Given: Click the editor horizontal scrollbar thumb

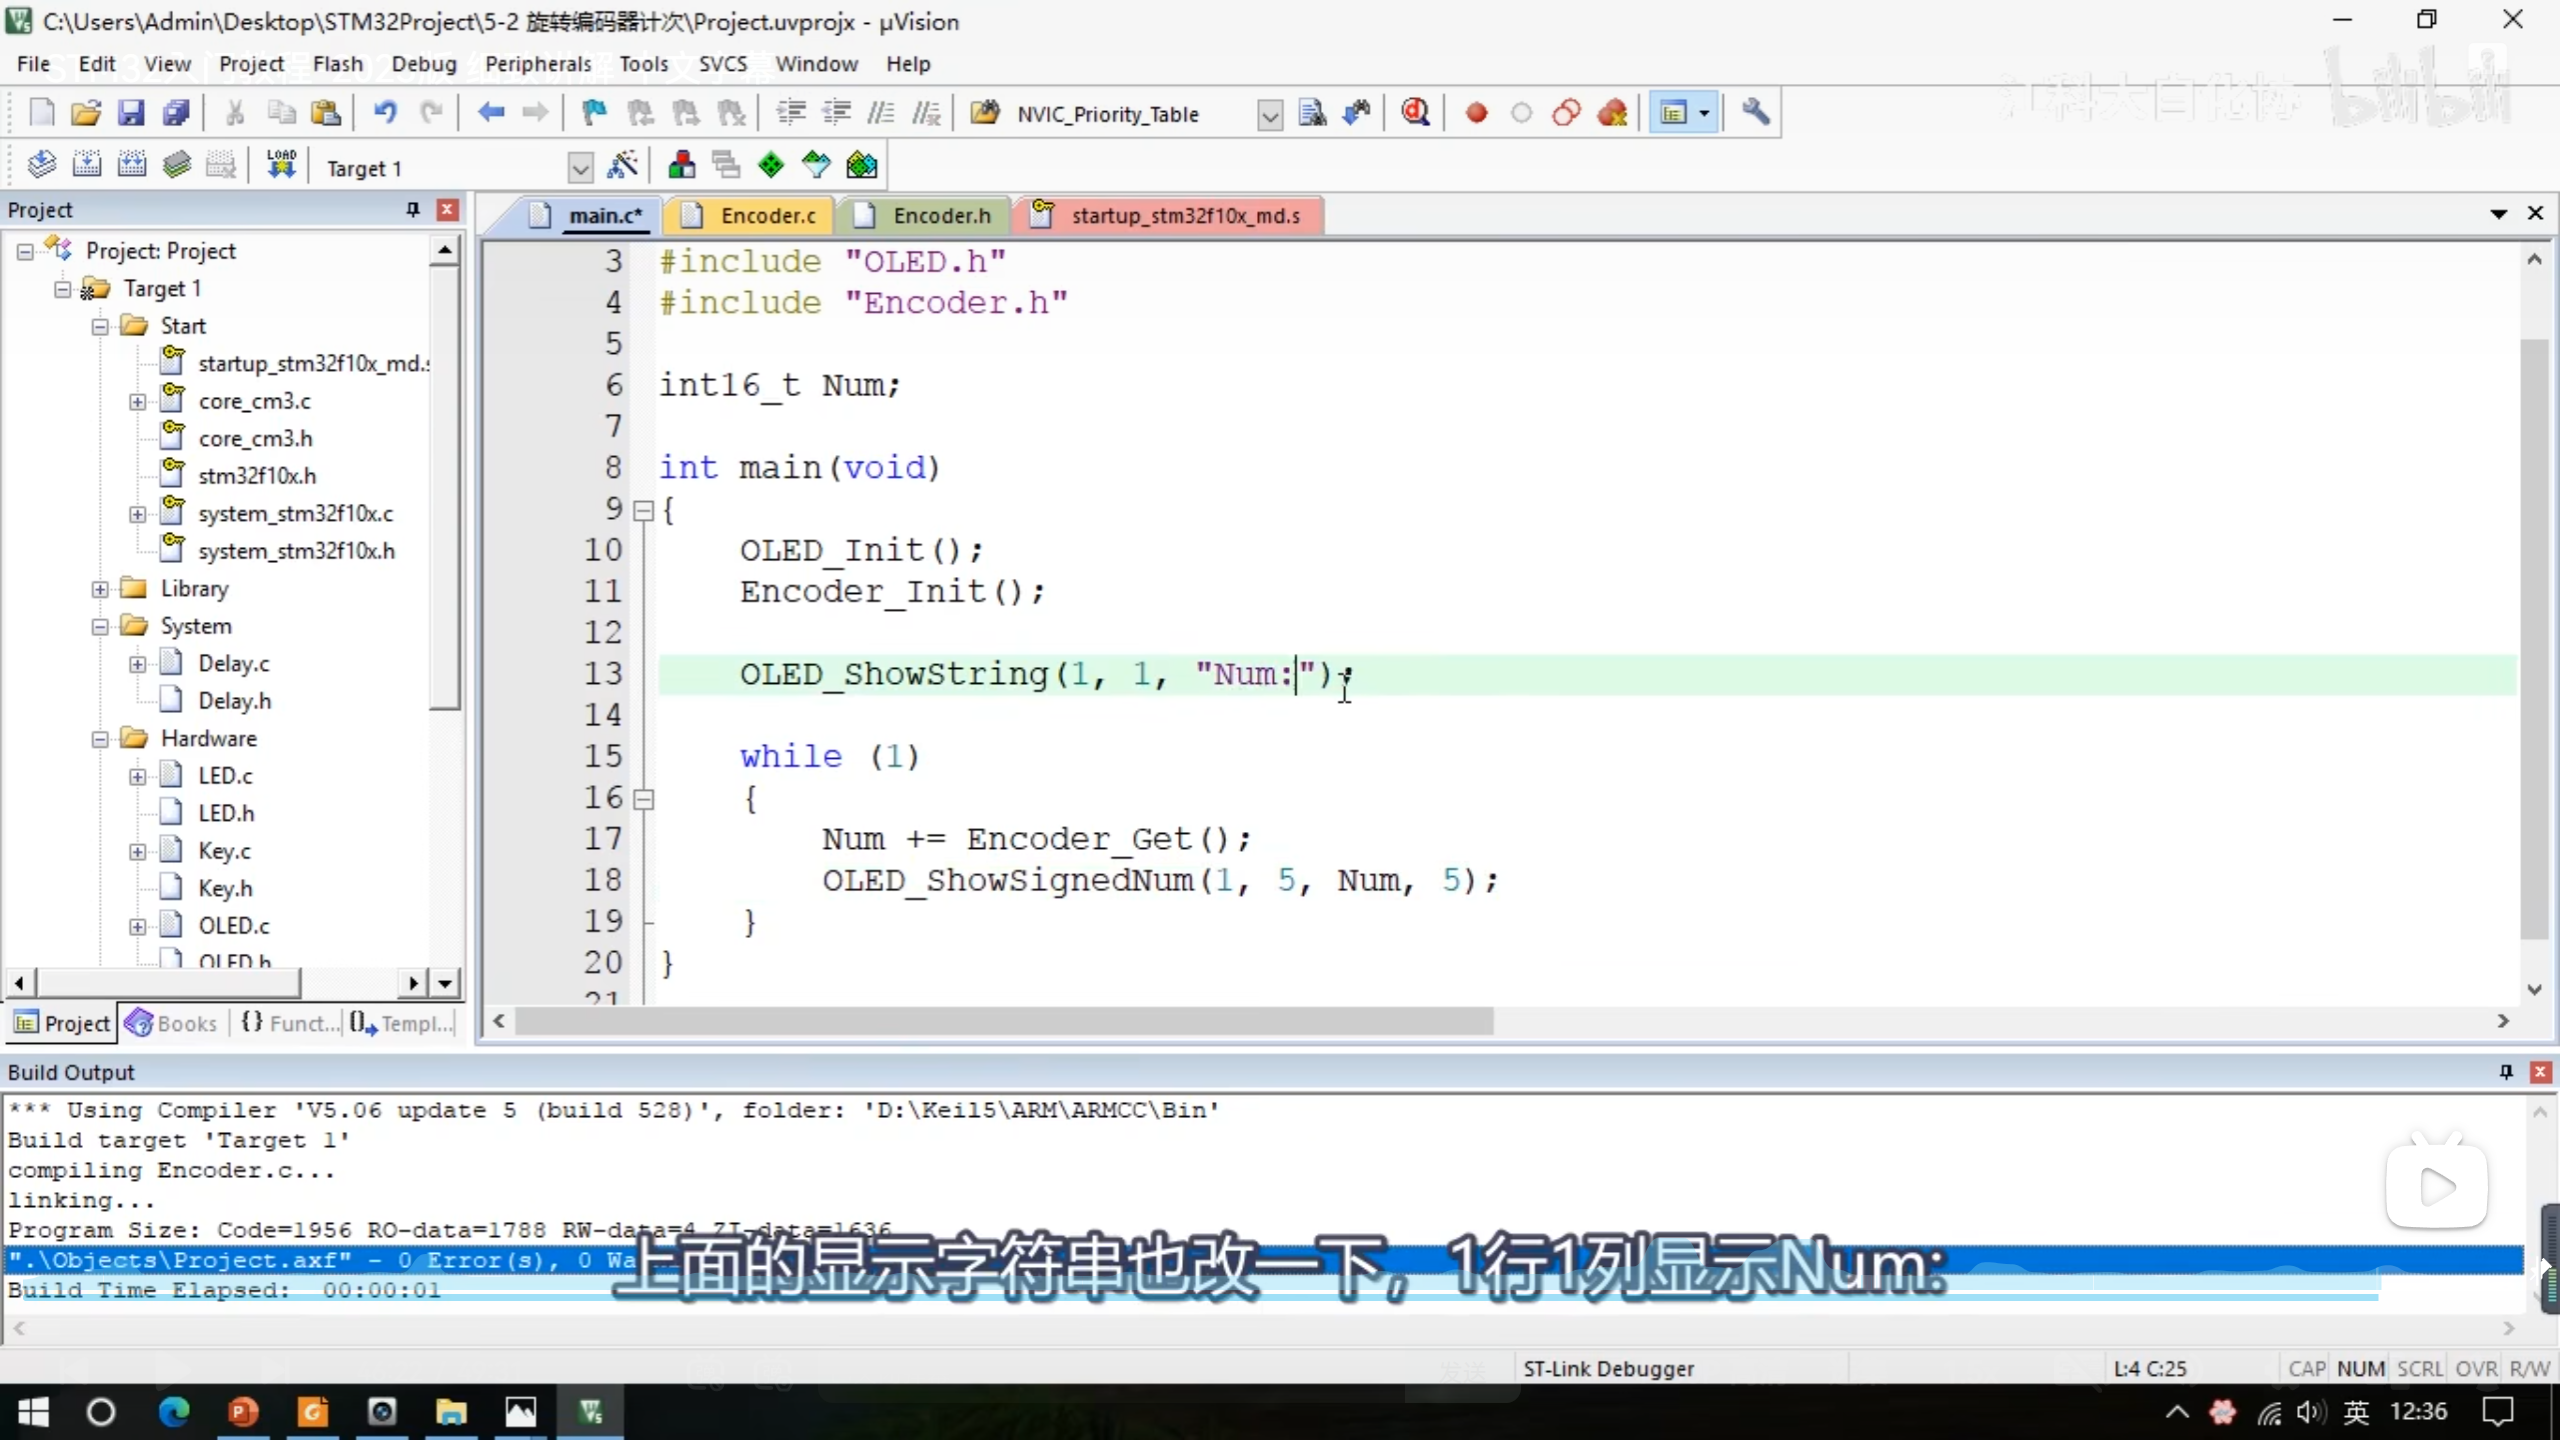Looking at the screenshot, I should click(x=1003, y=1021).
